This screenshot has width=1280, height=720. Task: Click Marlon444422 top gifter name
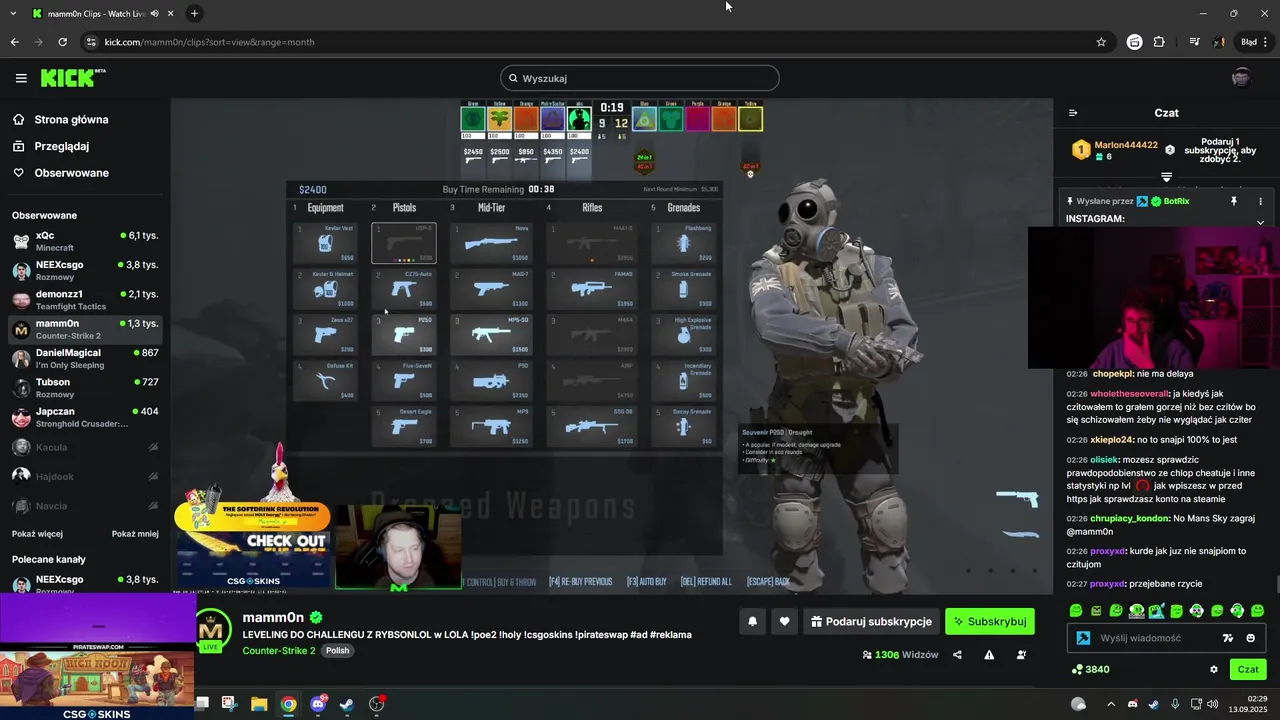(x=1126, y=145)
